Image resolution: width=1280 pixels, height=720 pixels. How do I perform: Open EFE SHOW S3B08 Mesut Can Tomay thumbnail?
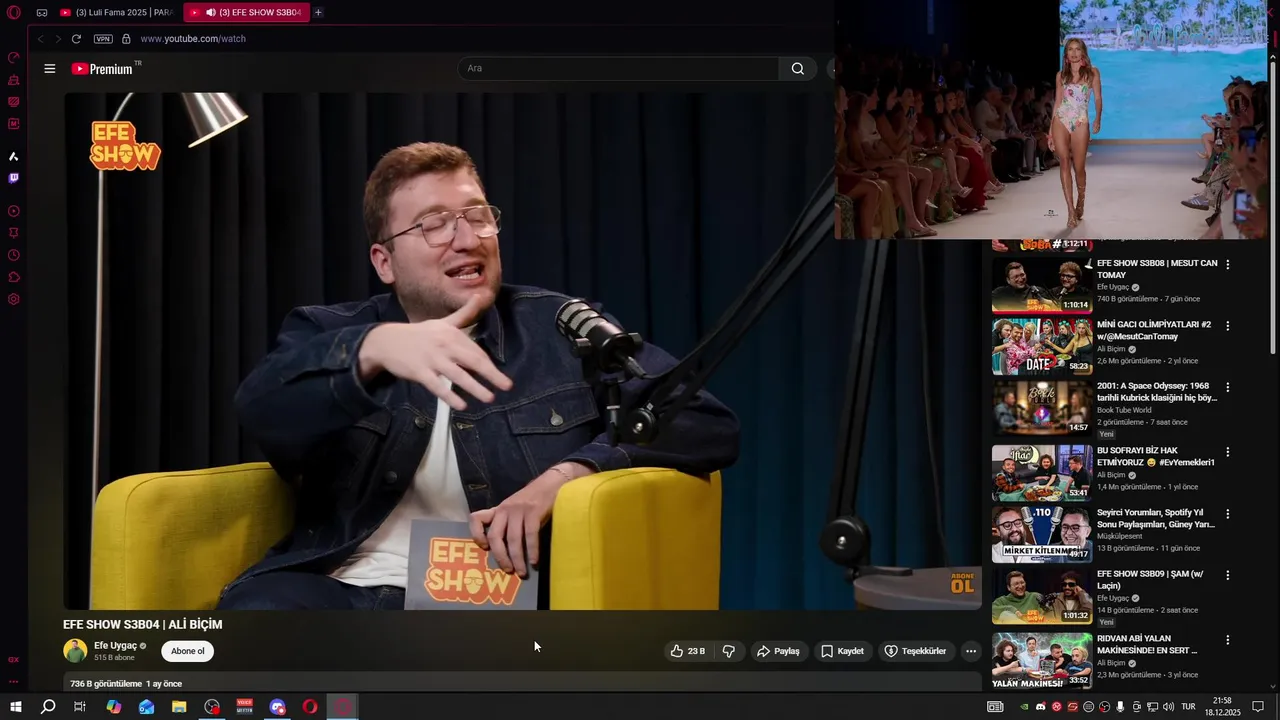coord(1042,286)
